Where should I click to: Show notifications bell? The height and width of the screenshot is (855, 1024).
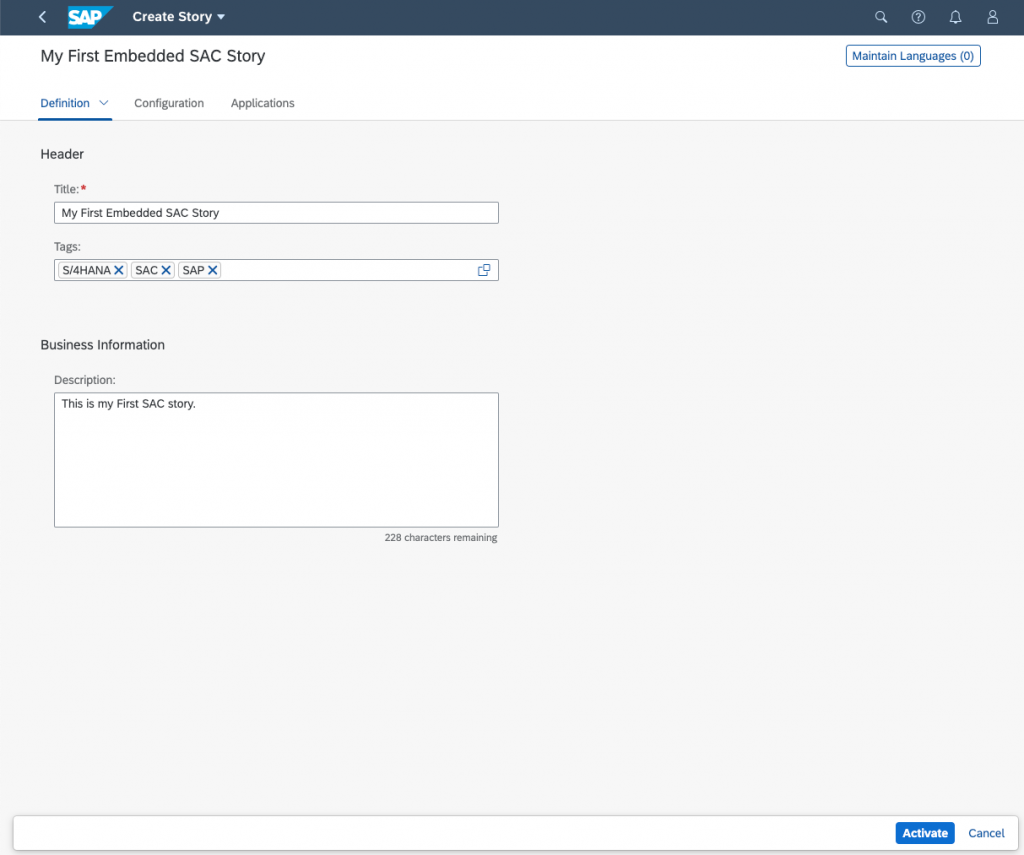955,17
